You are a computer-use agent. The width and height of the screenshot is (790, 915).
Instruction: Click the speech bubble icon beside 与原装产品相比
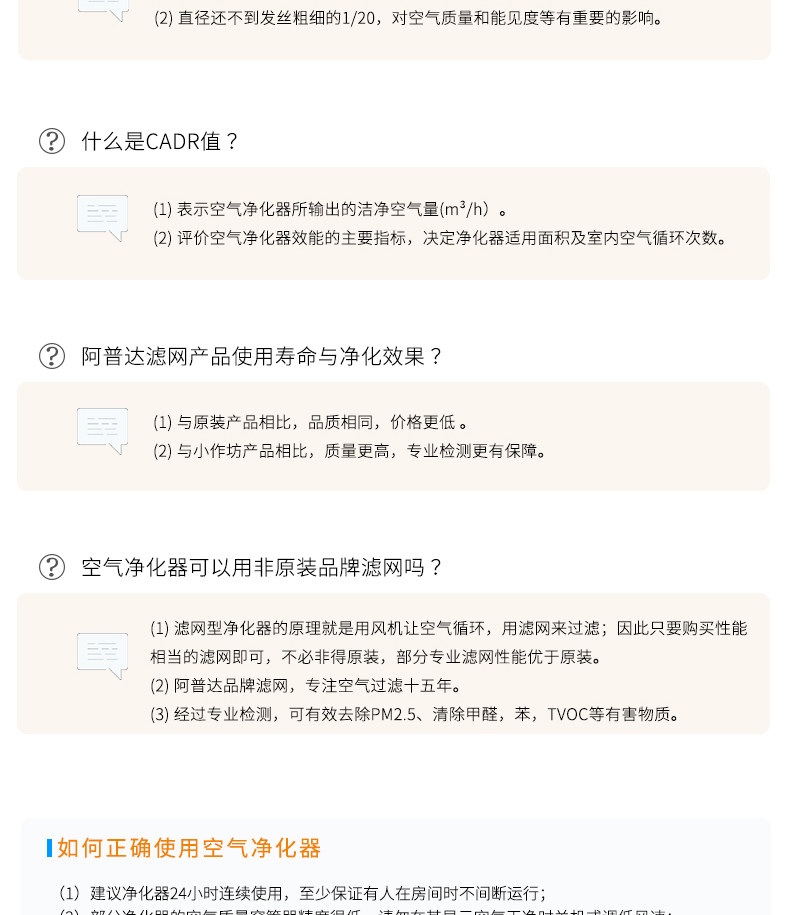pos(102,431)
